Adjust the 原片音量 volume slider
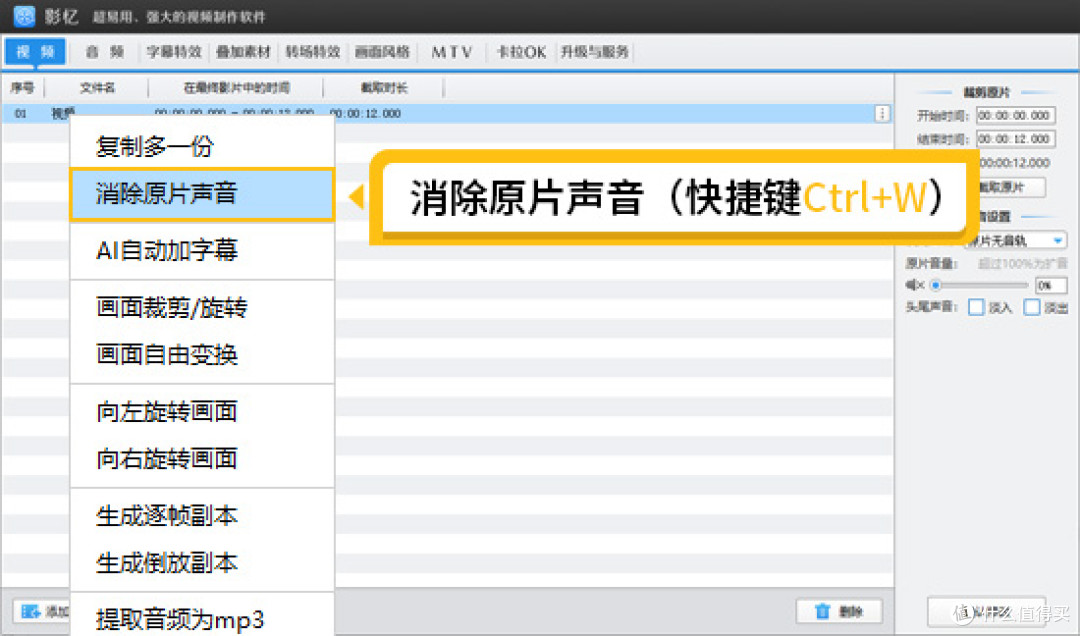The height and width of the screenshot is (636, 1080). 979,285
